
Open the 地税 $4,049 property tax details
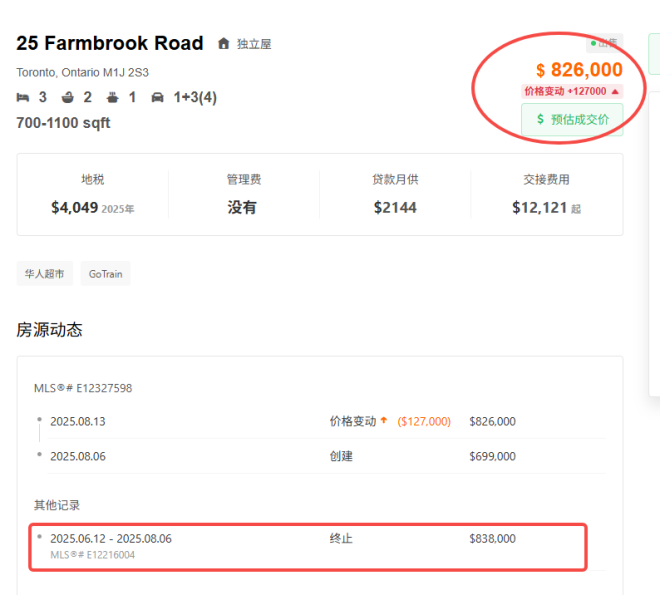point(92,195)
